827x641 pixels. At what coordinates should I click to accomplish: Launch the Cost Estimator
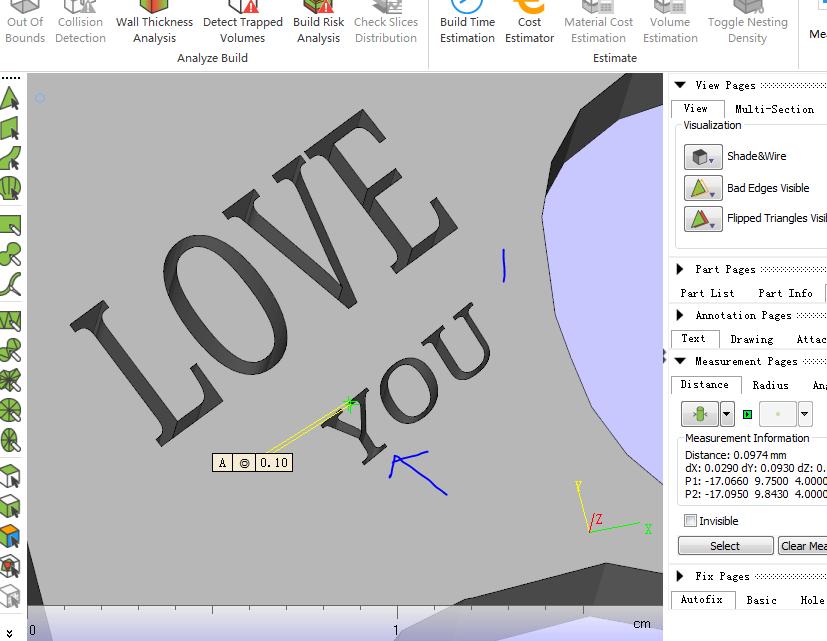pos(529,23)
